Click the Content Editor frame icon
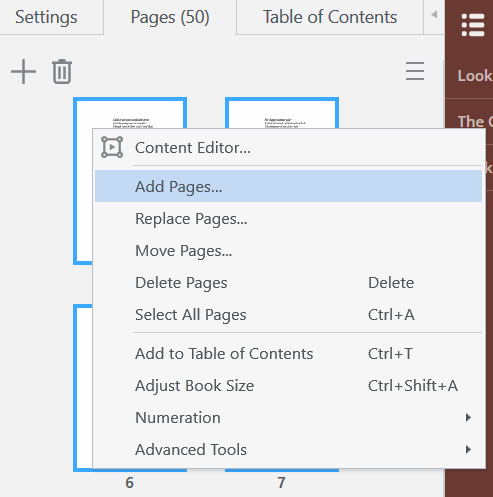 112,147
